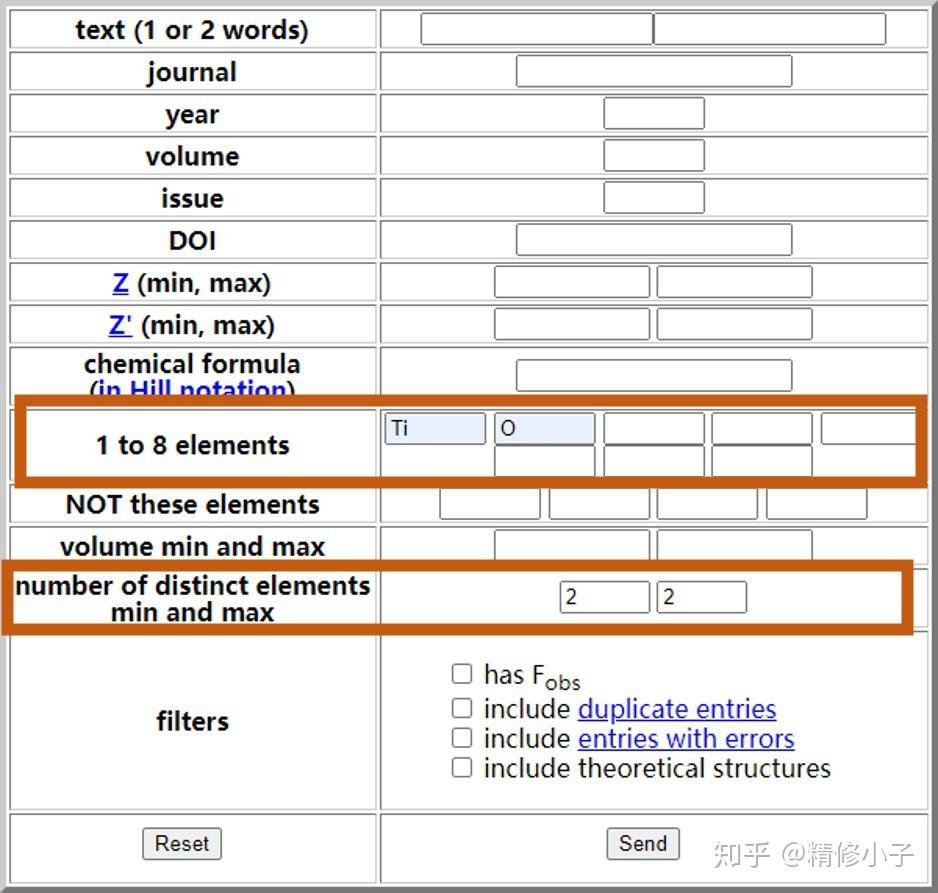Click the distinct elements minimum field
This screenshot has height=893, width=938.
[x=604, y=598]
